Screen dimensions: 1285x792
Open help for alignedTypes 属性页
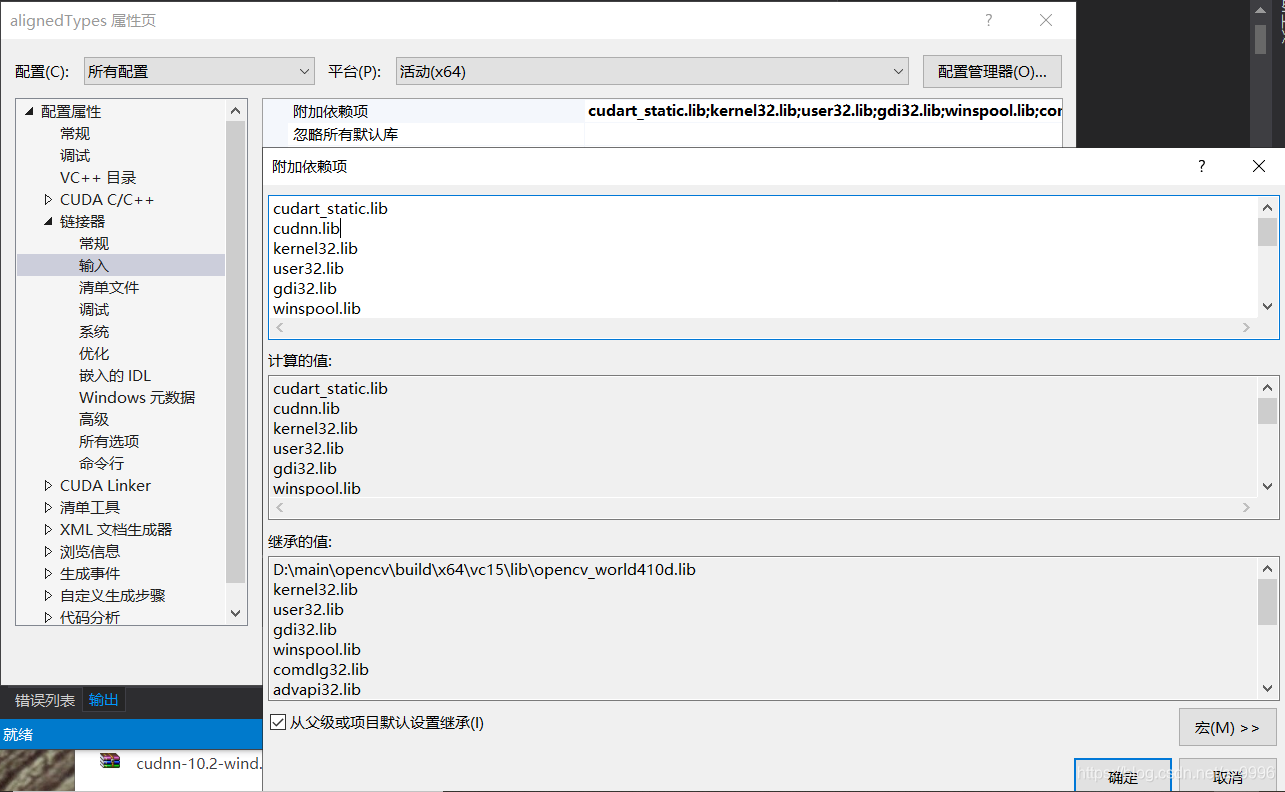[989, 20]
